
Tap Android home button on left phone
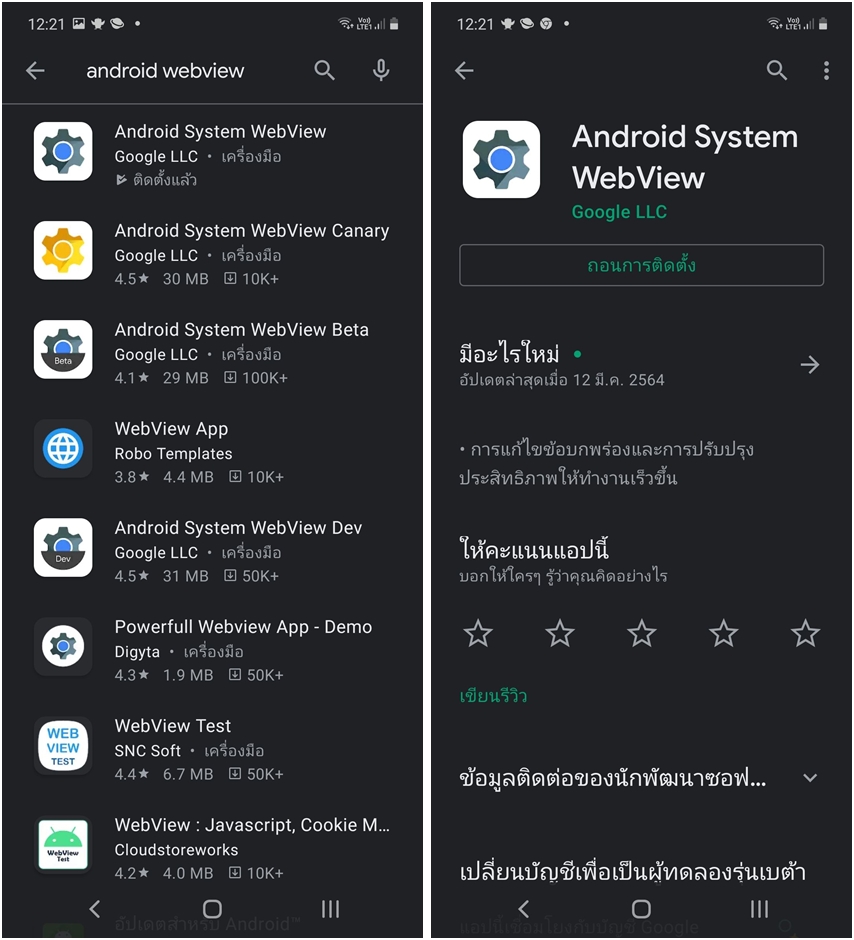tap(212, 909)
